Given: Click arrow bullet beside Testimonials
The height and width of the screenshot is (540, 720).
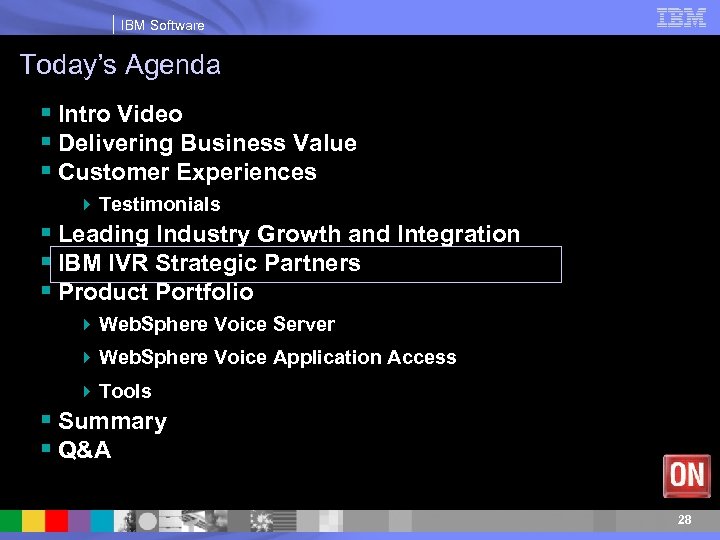Looking at the screenshot, I should 87,204.
